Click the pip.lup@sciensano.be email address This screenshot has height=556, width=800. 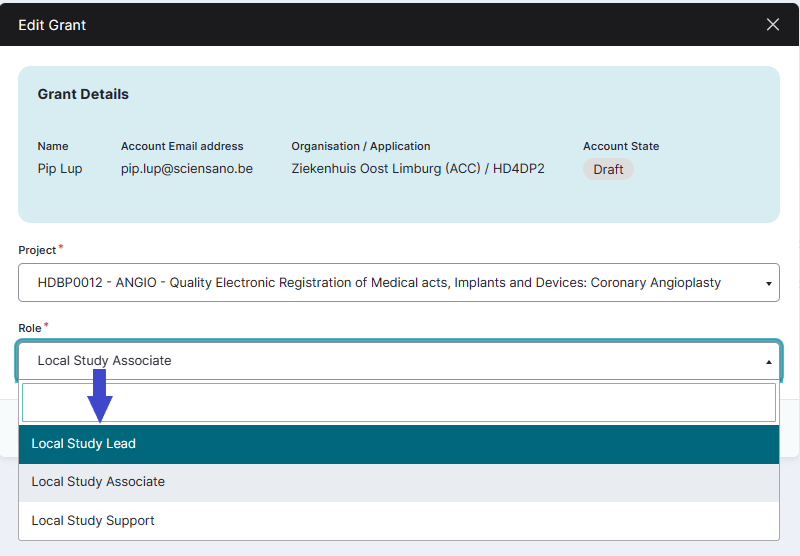click(x=187, y=169)
